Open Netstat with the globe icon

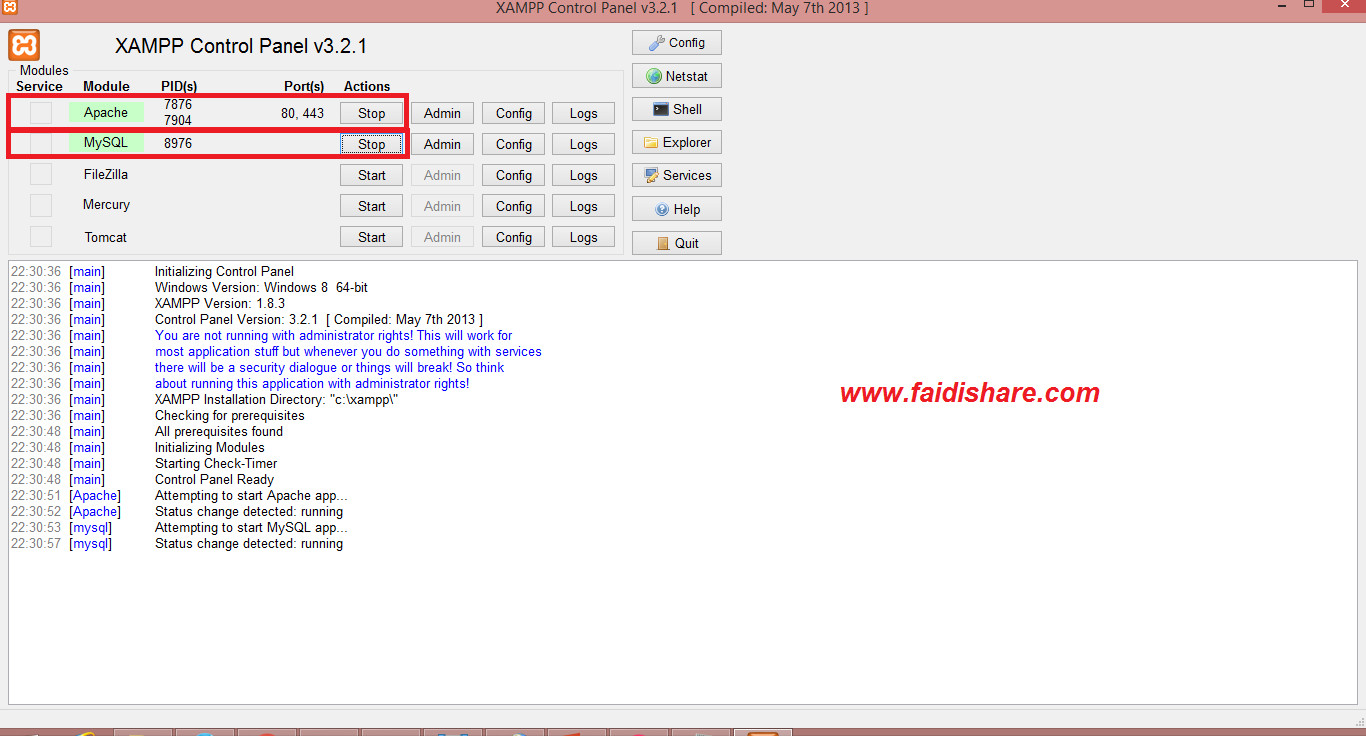pyautogui.click(x=677, y=76)
